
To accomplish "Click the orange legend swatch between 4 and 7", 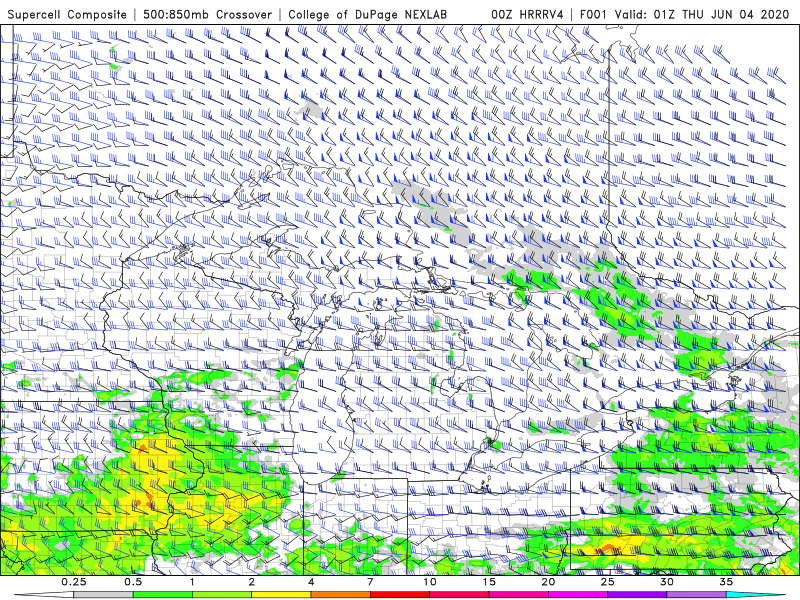I will (340, 595).
